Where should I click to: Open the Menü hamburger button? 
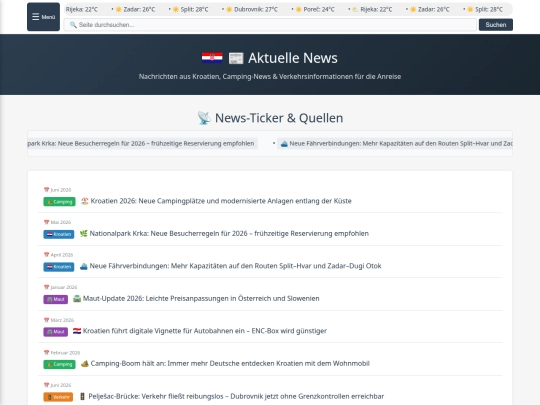[43, 17]
